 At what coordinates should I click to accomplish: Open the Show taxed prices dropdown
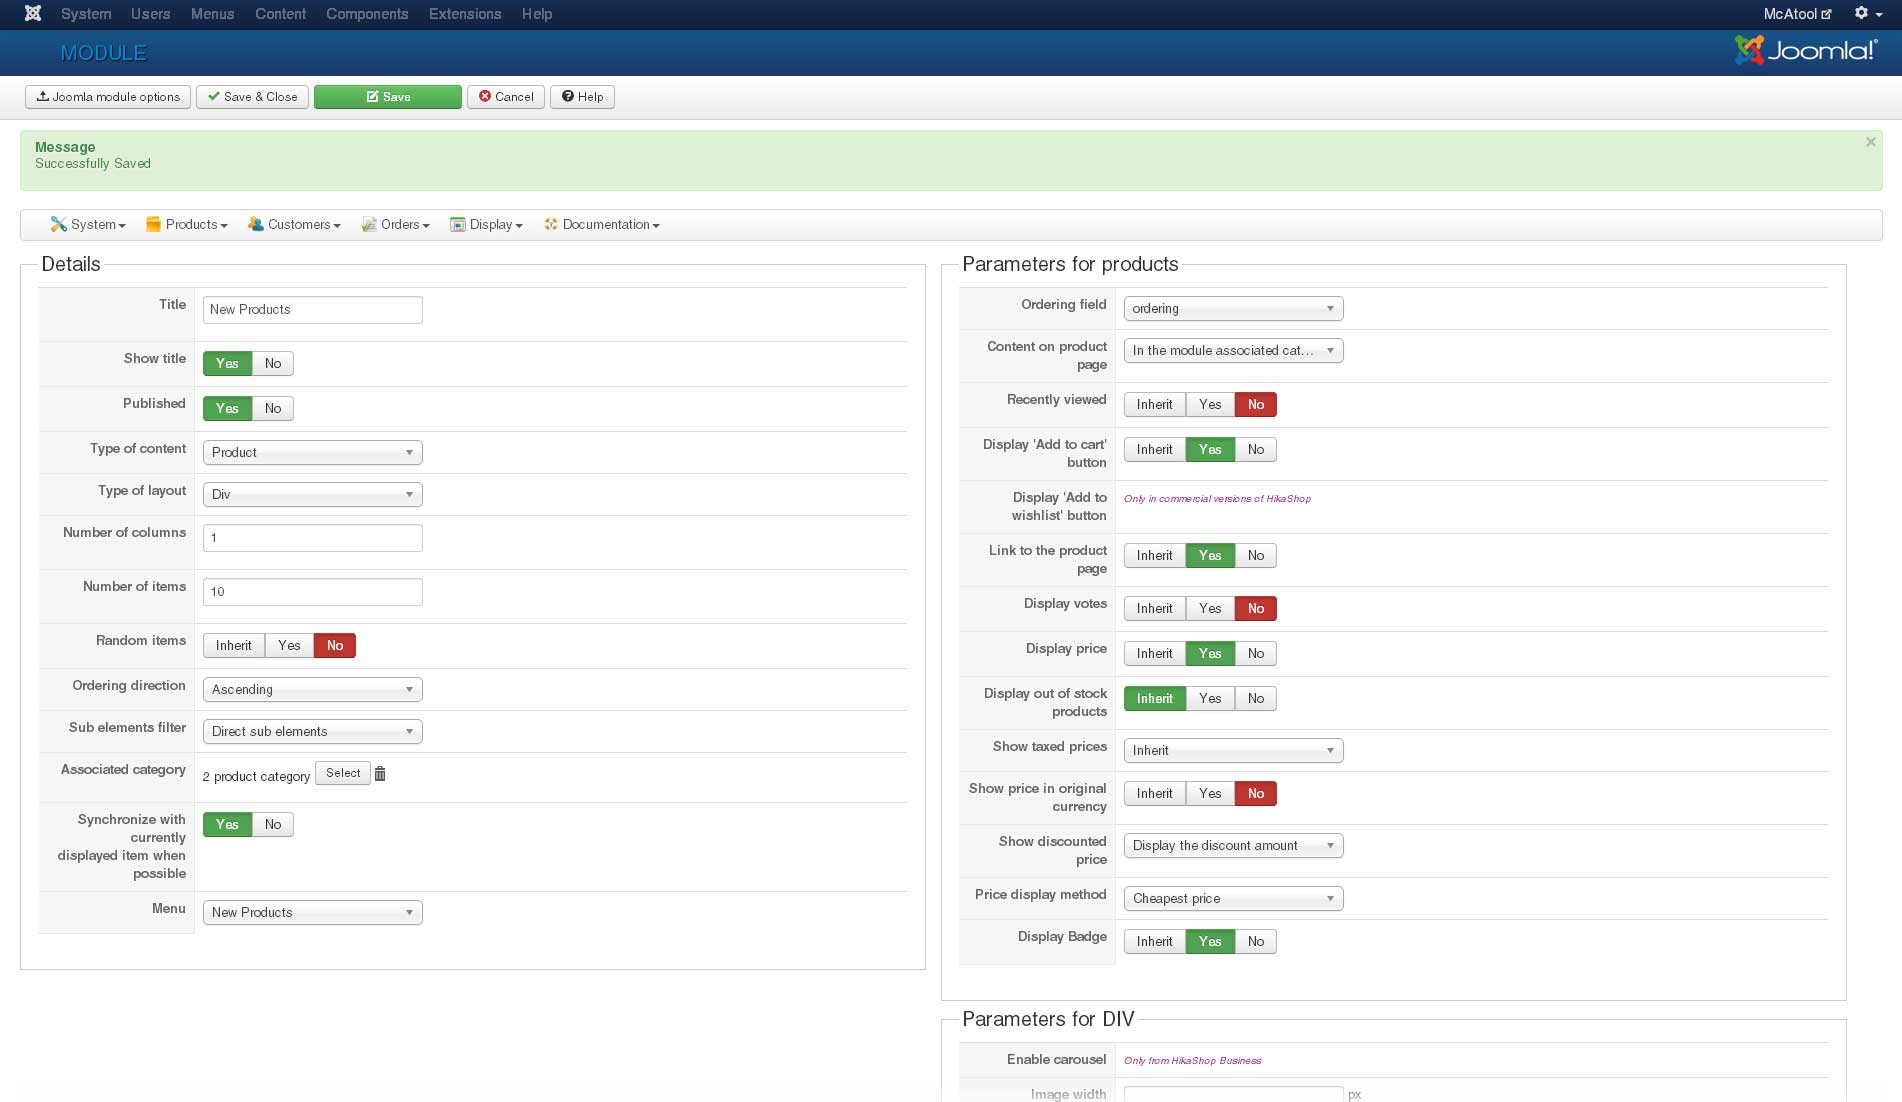click(1234, 750)
